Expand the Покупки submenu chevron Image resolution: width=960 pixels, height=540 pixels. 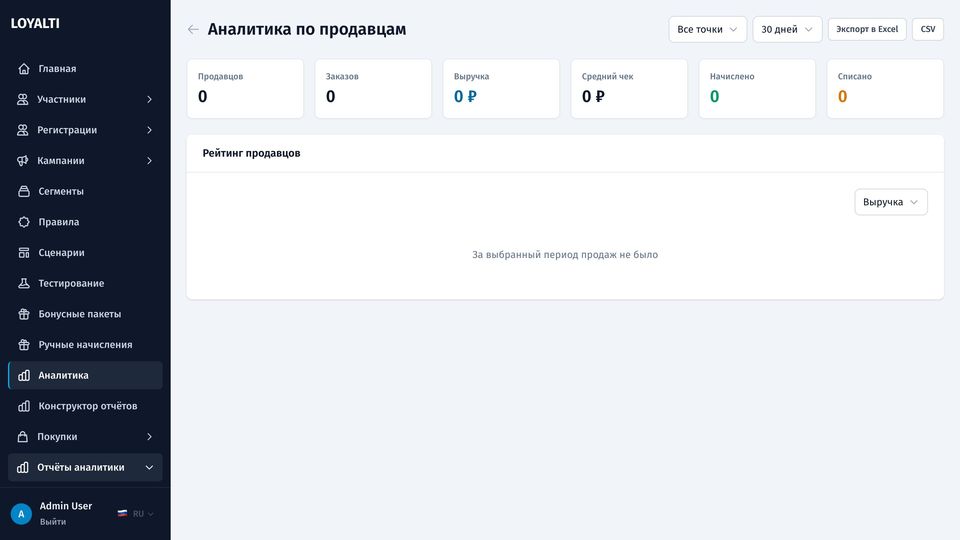click(x=149, y=437)
